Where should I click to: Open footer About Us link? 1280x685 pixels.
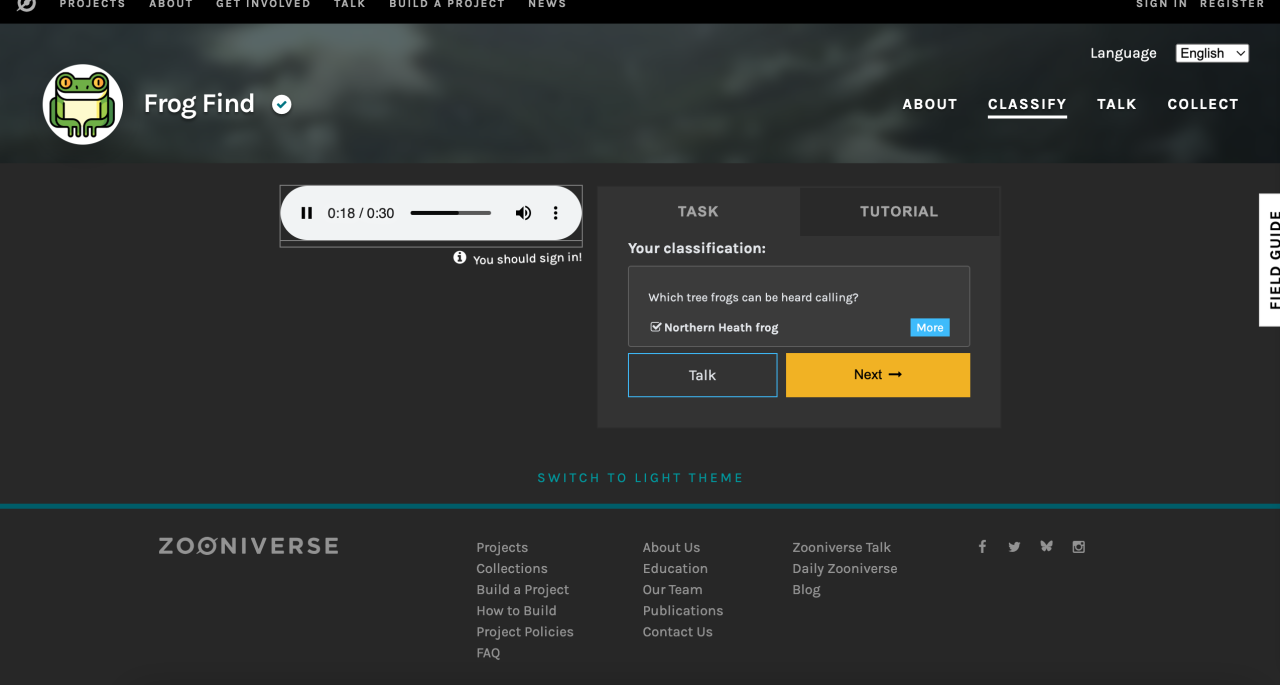click(671, 547)
